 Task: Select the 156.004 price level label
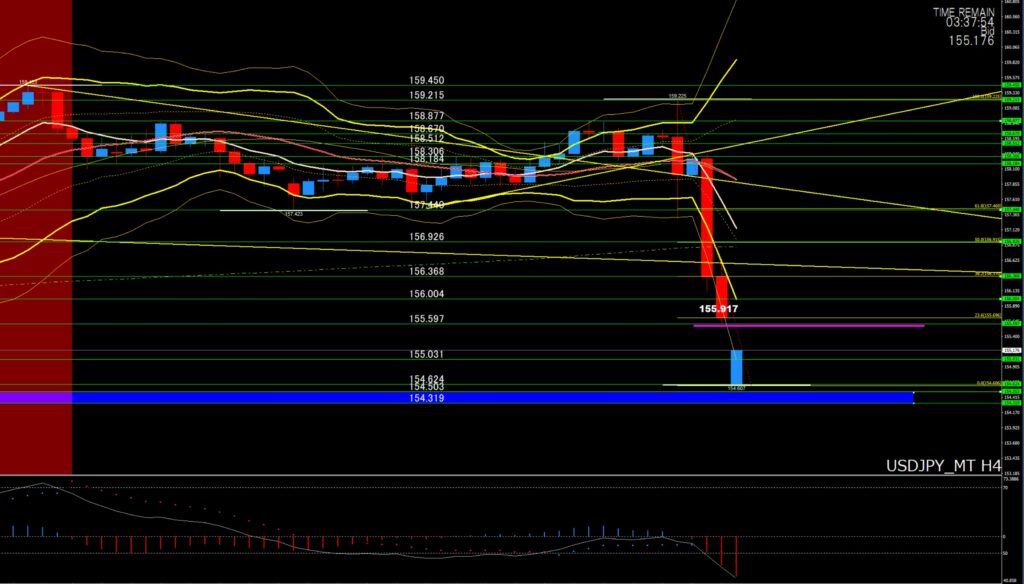click(x=427, y=295)
